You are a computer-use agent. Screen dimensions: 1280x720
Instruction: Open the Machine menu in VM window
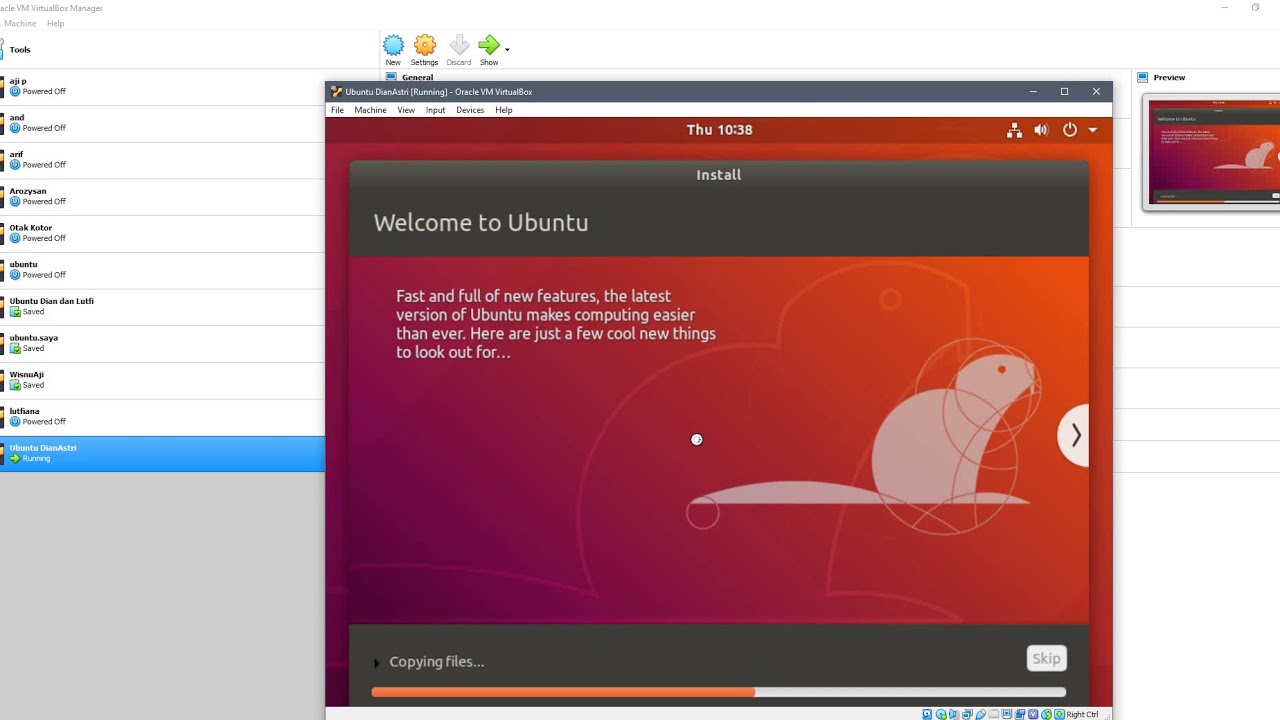point(370,110)
